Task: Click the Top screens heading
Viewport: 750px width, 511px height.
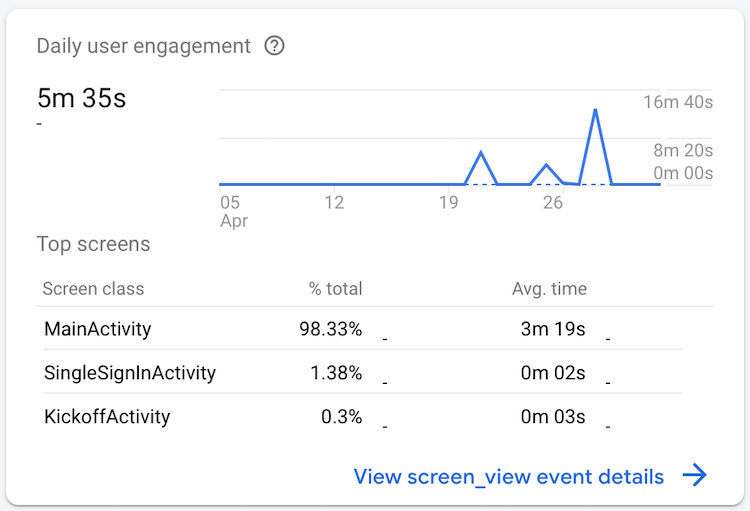Action: (x=93, y=244)
